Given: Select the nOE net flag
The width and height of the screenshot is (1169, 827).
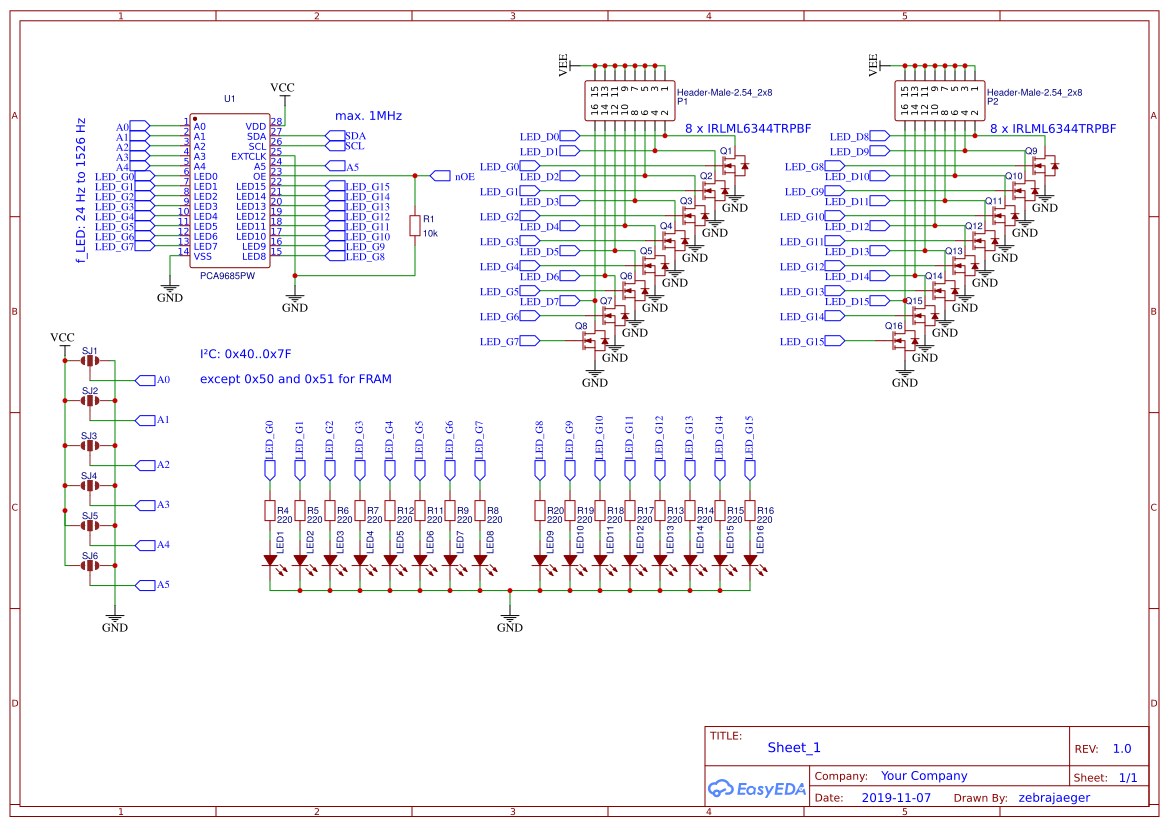Looking at the screenshot, I should [443, 174].
